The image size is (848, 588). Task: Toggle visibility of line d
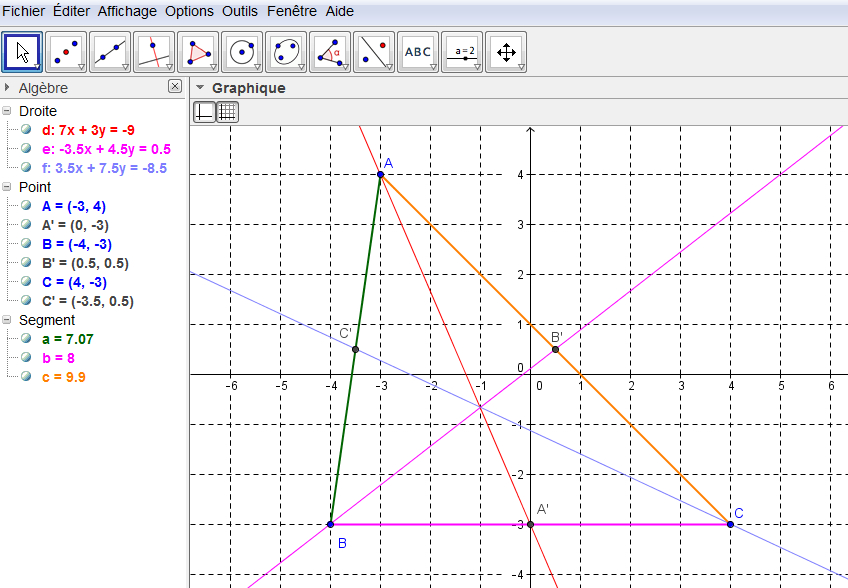tap(26, 130)
